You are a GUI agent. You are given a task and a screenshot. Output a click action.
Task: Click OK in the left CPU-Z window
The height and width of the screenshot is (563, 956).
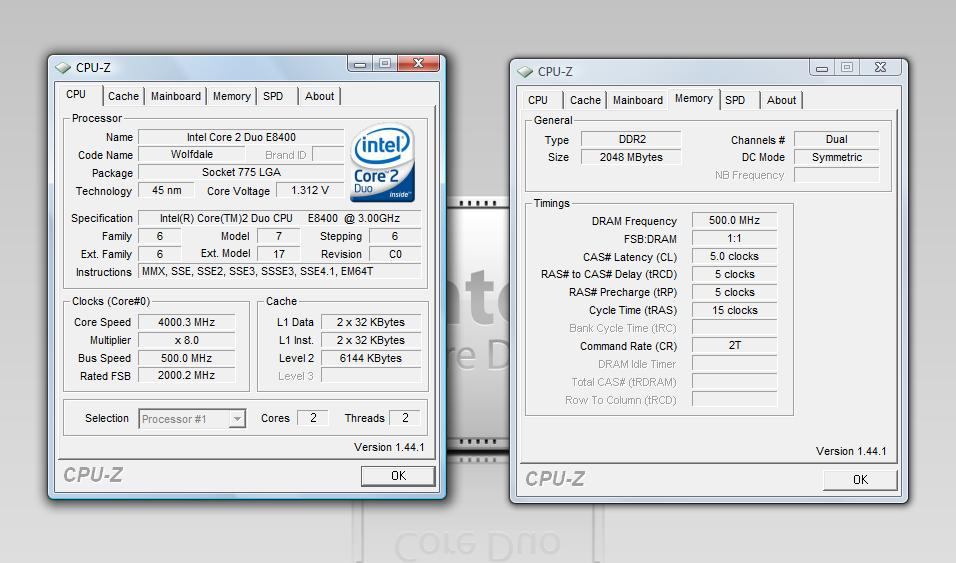coord(398,476)
